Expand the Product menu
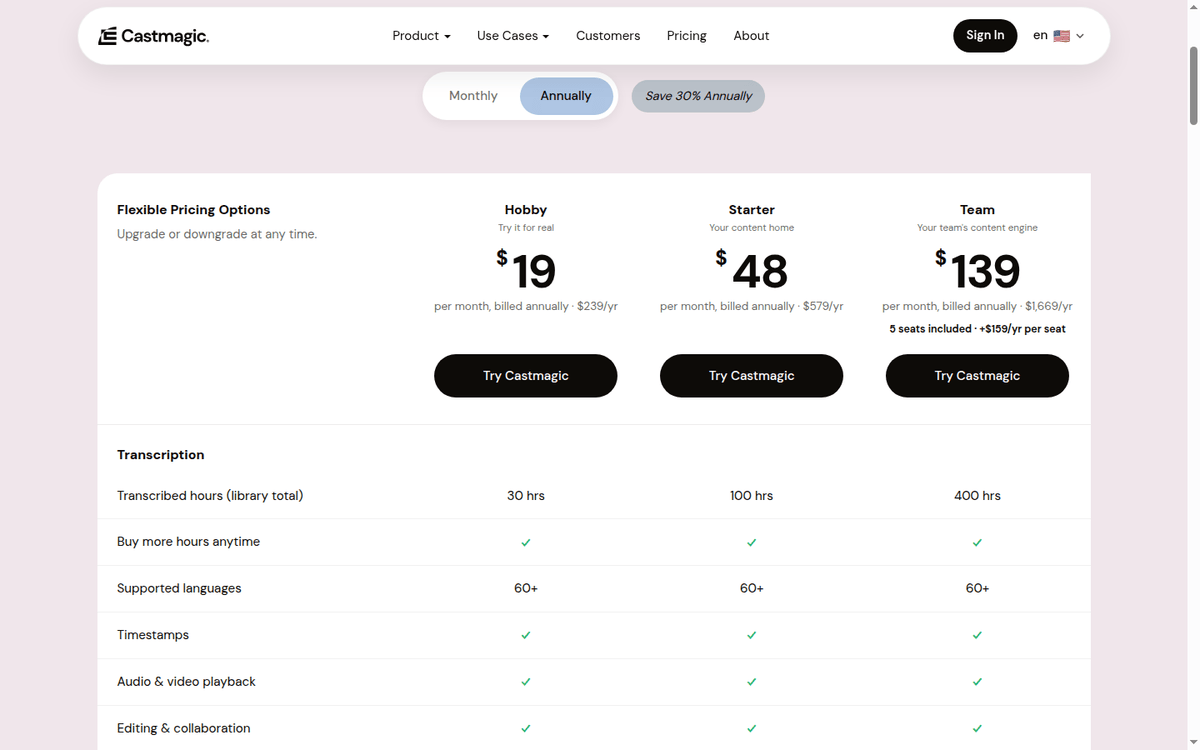Screen dimensions: 1200x750 click(421, 36)
